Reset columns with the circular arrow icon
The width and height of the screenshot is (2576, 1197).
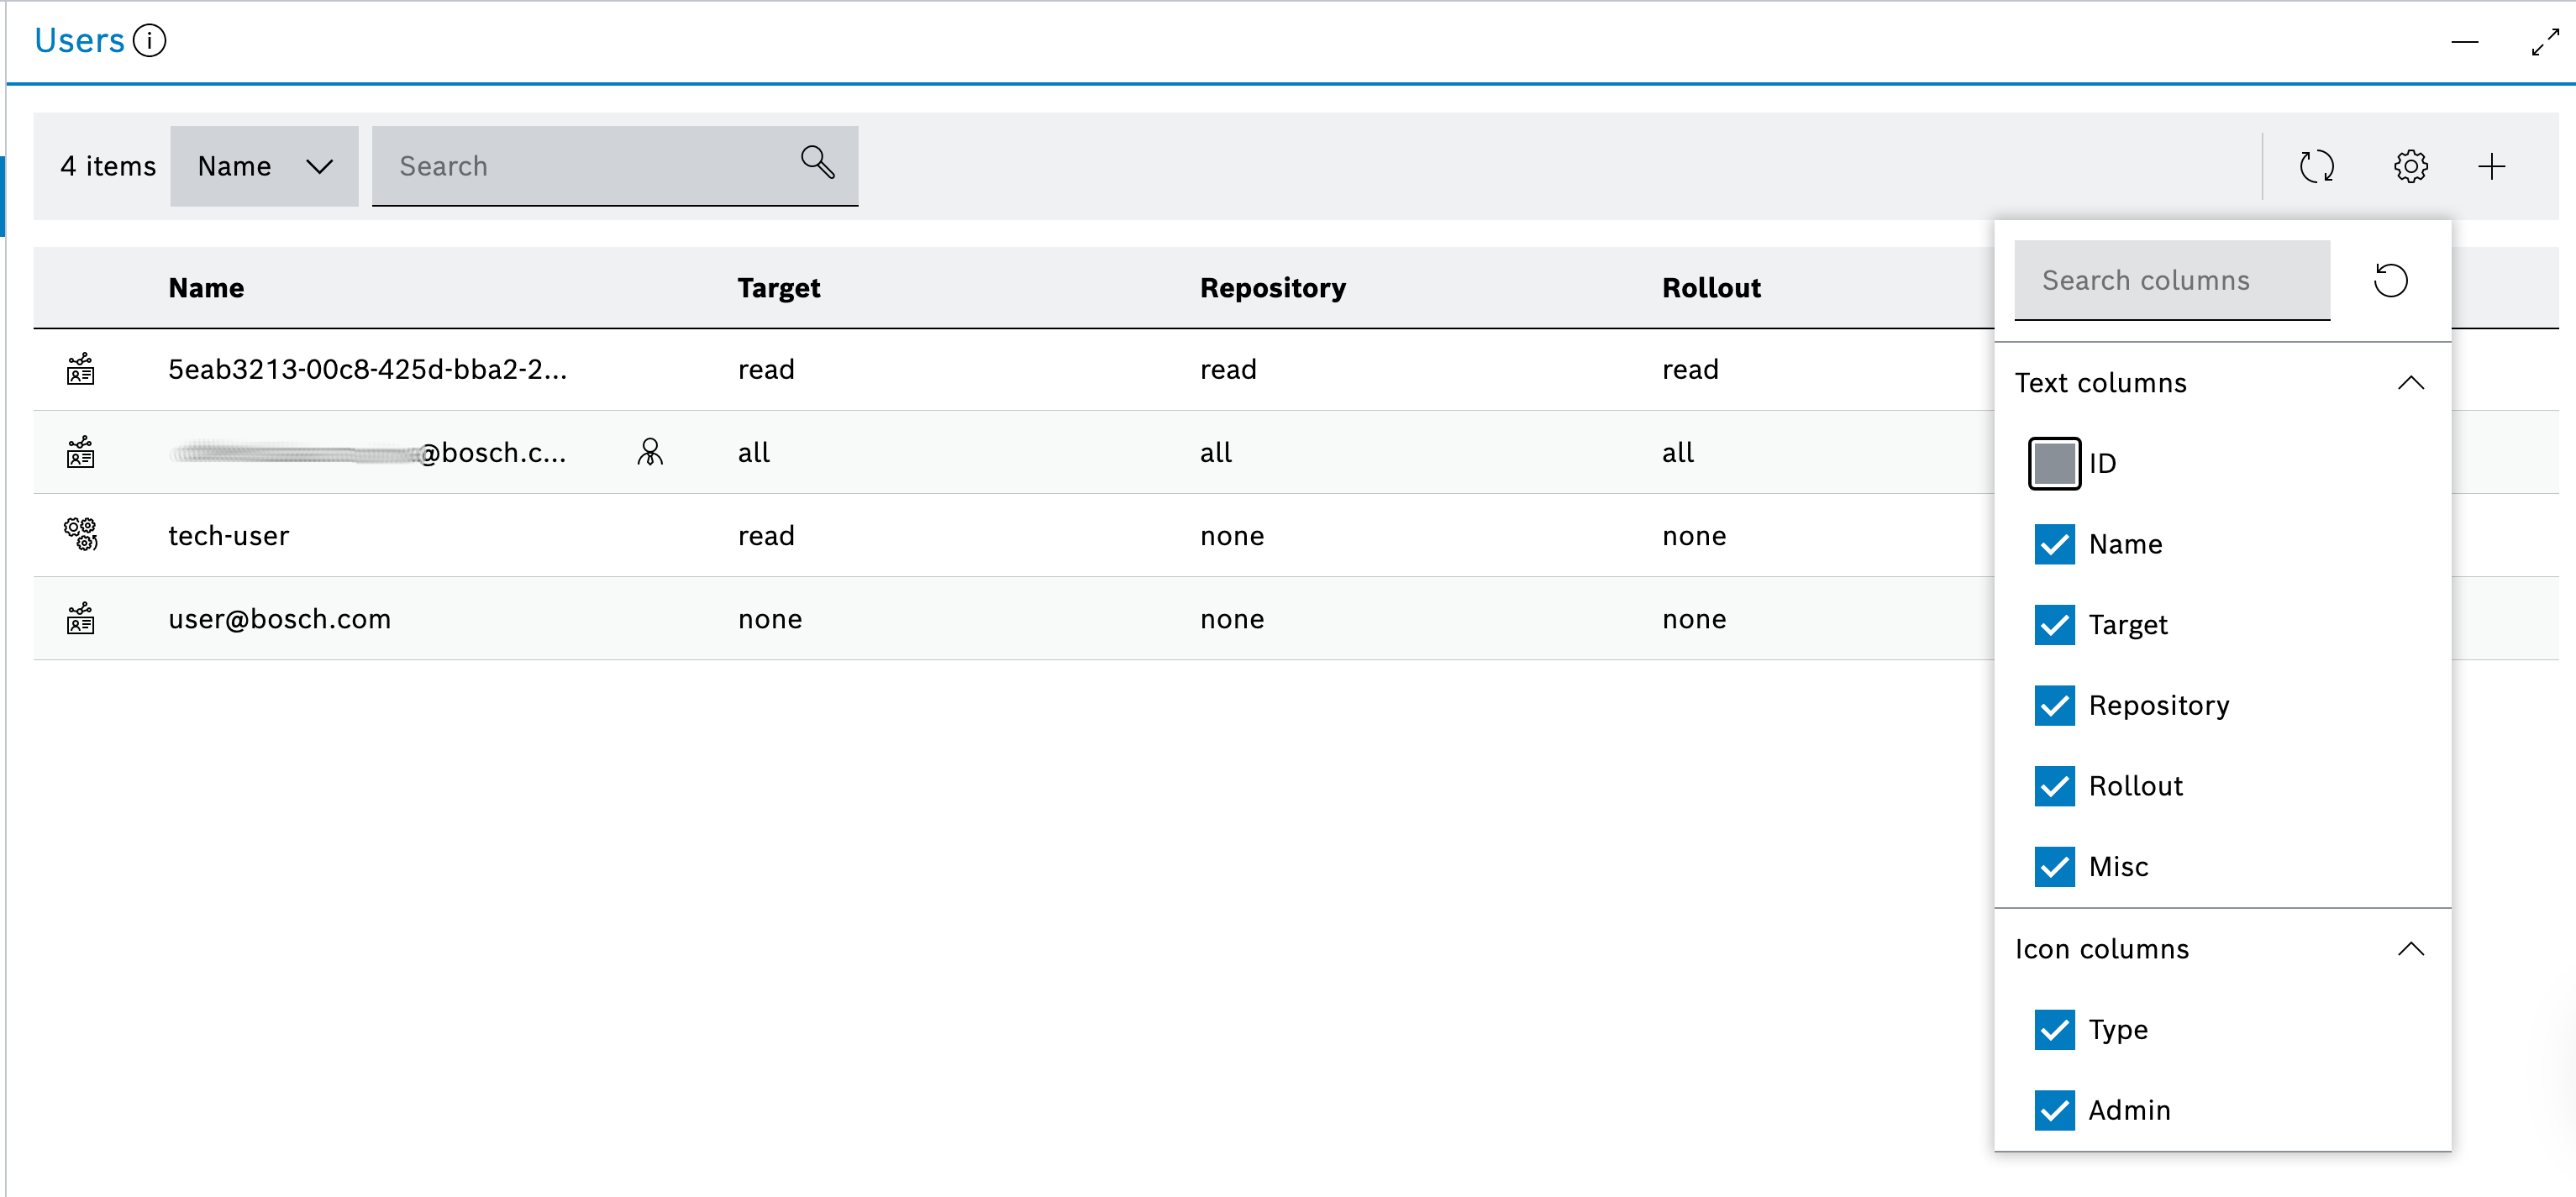[2390, 280]
